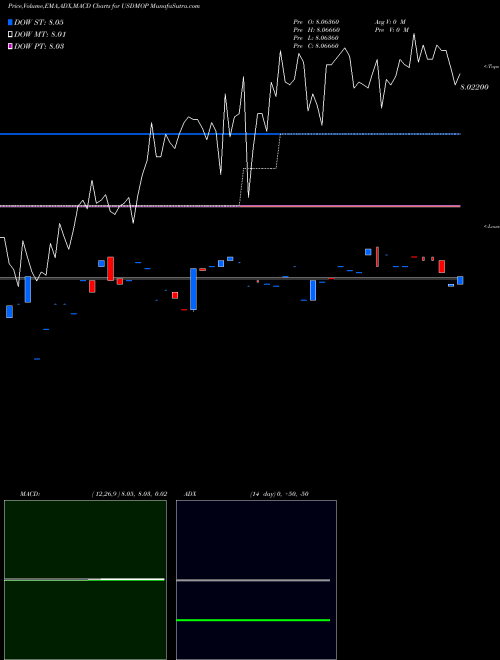Click the 'Pre O: 8.06369' value
The image size is (500, 660).
click(x=316, y=21)
